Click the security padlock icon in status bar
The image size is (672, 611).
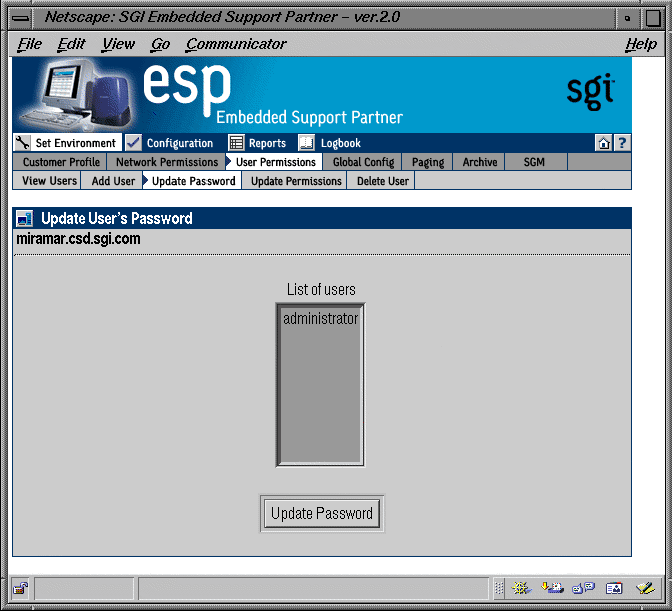[x=20, y=588]
